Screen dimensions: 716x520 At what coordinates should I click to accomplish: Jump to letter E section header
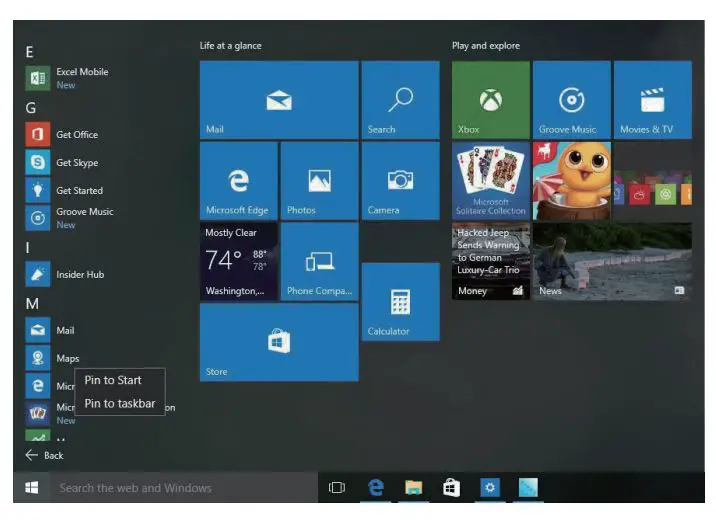30,52
